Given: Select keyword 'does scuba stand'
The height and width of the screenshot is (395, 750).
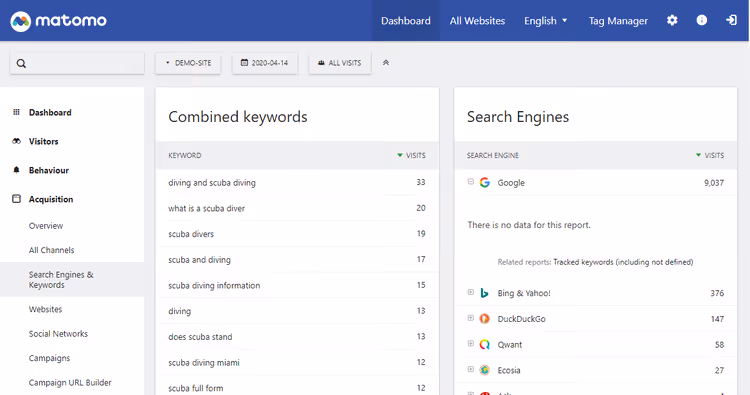Looking at the screenshot, I should pyautogui.click(x=200, y=337).
